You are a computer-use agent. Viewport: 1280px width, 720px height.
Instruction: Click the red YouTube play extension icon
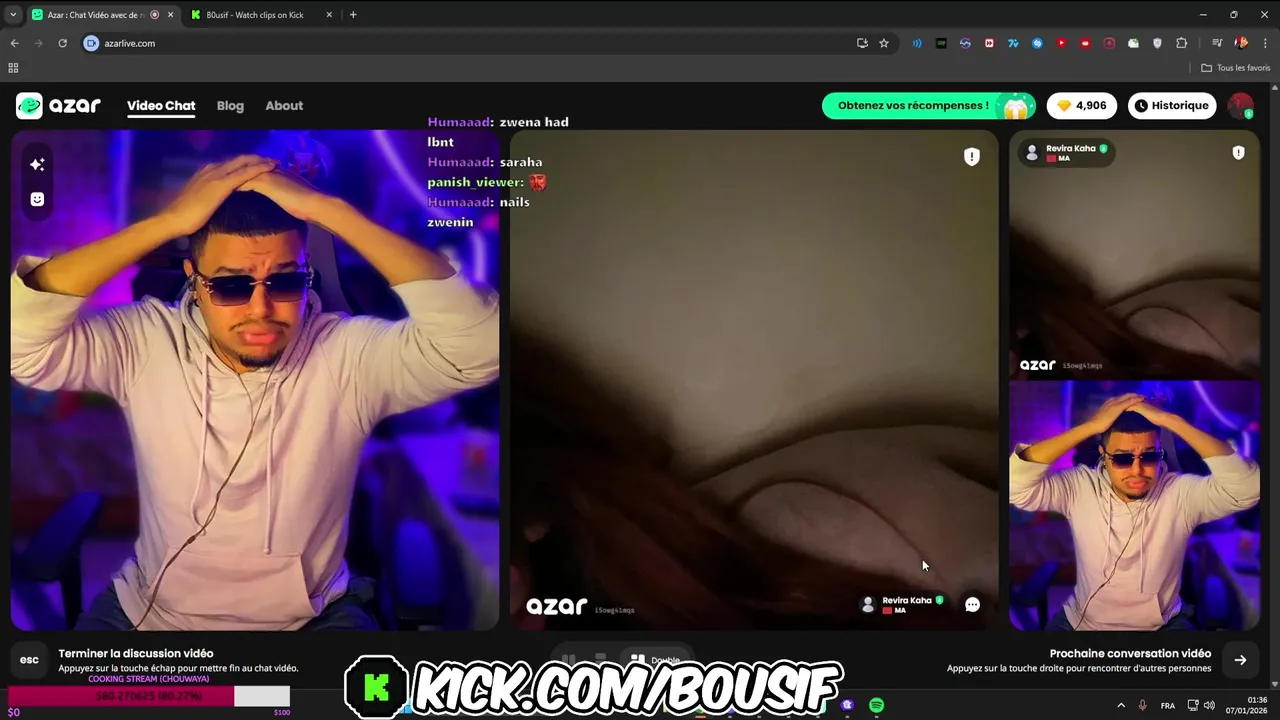(x=1061, y=43)
